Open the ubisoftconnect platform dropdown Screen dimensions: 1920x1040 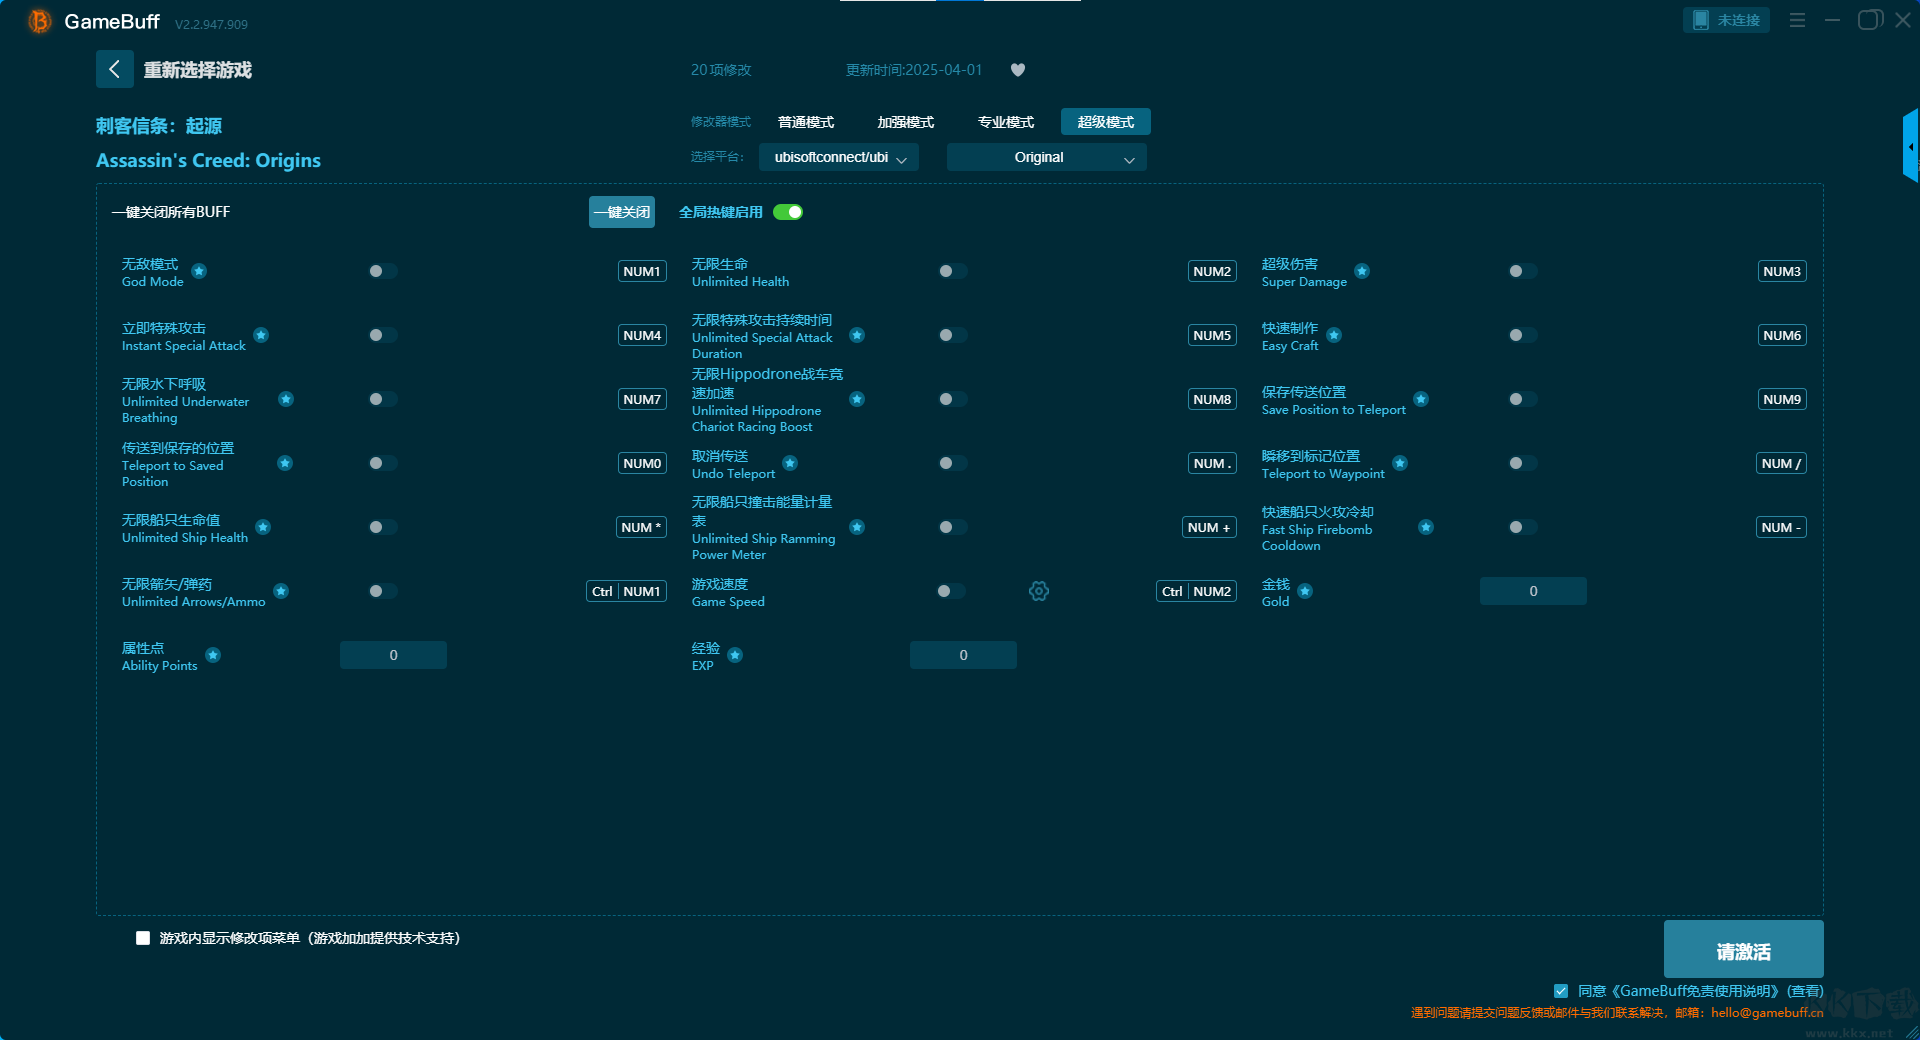click(839, 157)
